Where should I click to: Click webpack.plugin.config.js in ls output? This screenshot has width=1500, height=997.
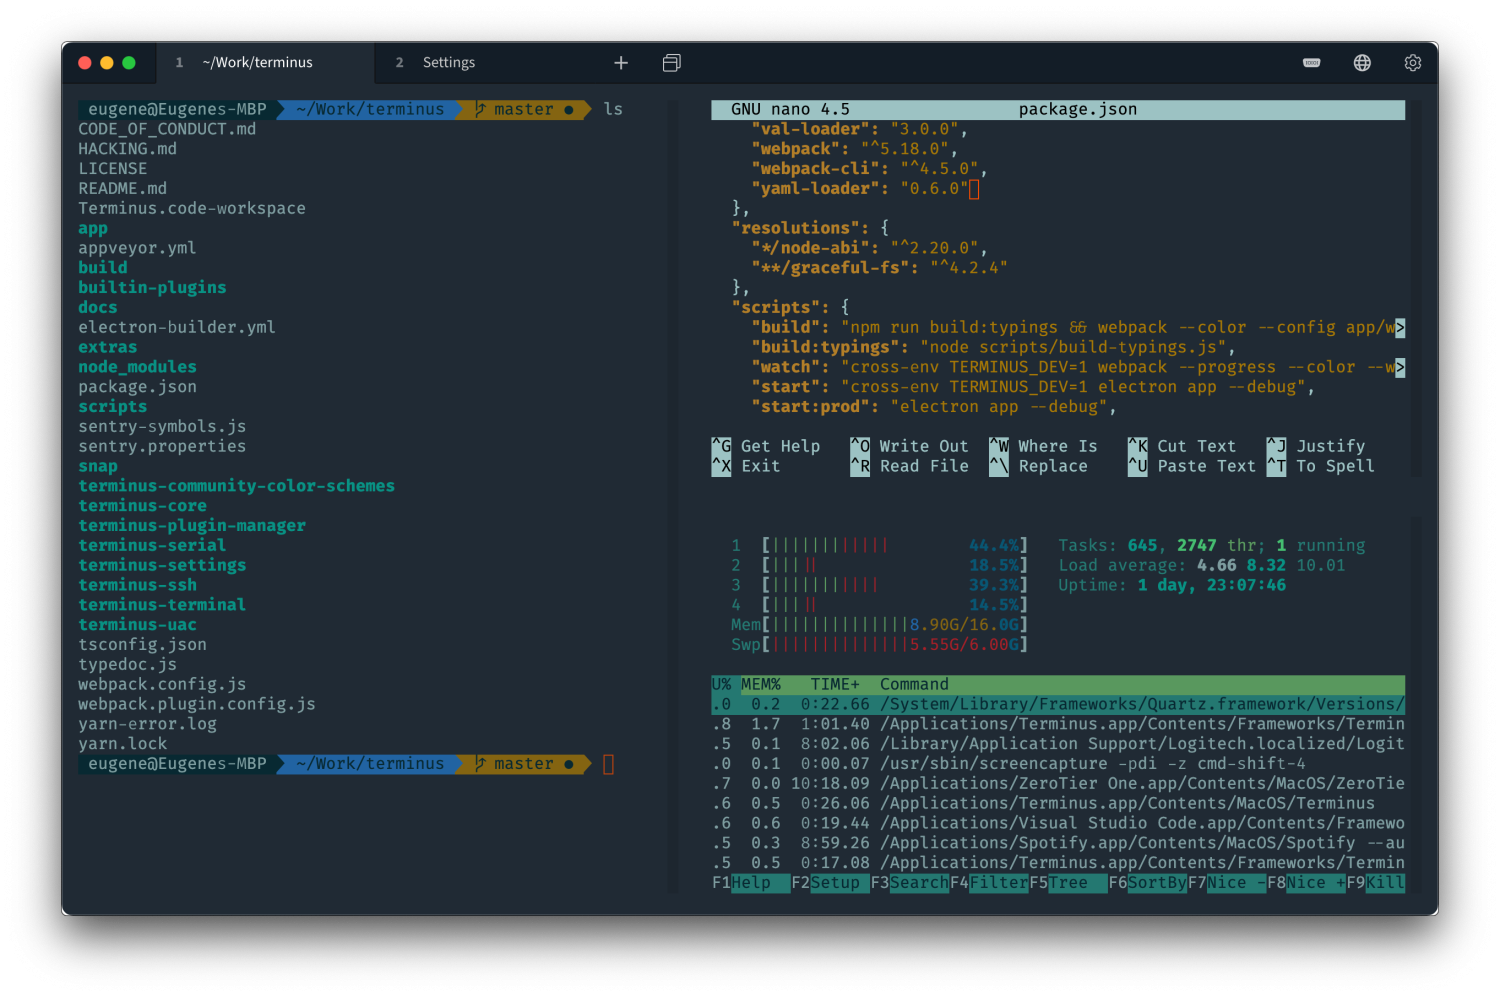point(197,705)
